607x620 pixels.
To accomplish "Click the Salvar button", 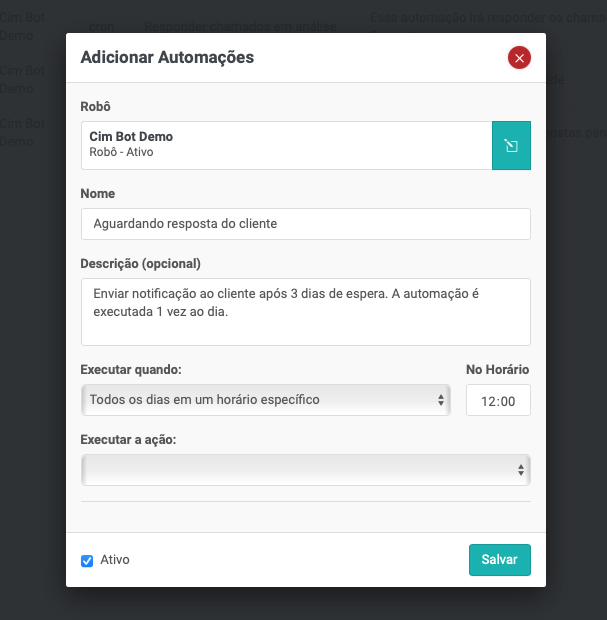I will point(499,560).
